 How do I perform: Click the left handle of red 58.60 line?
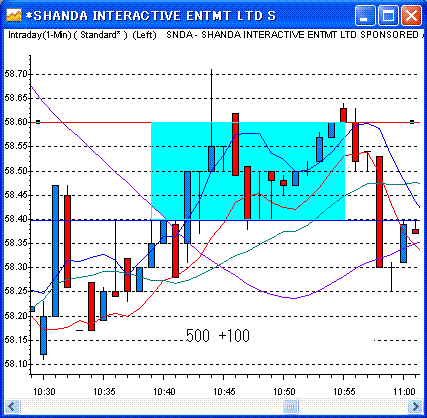pos(38,122)
